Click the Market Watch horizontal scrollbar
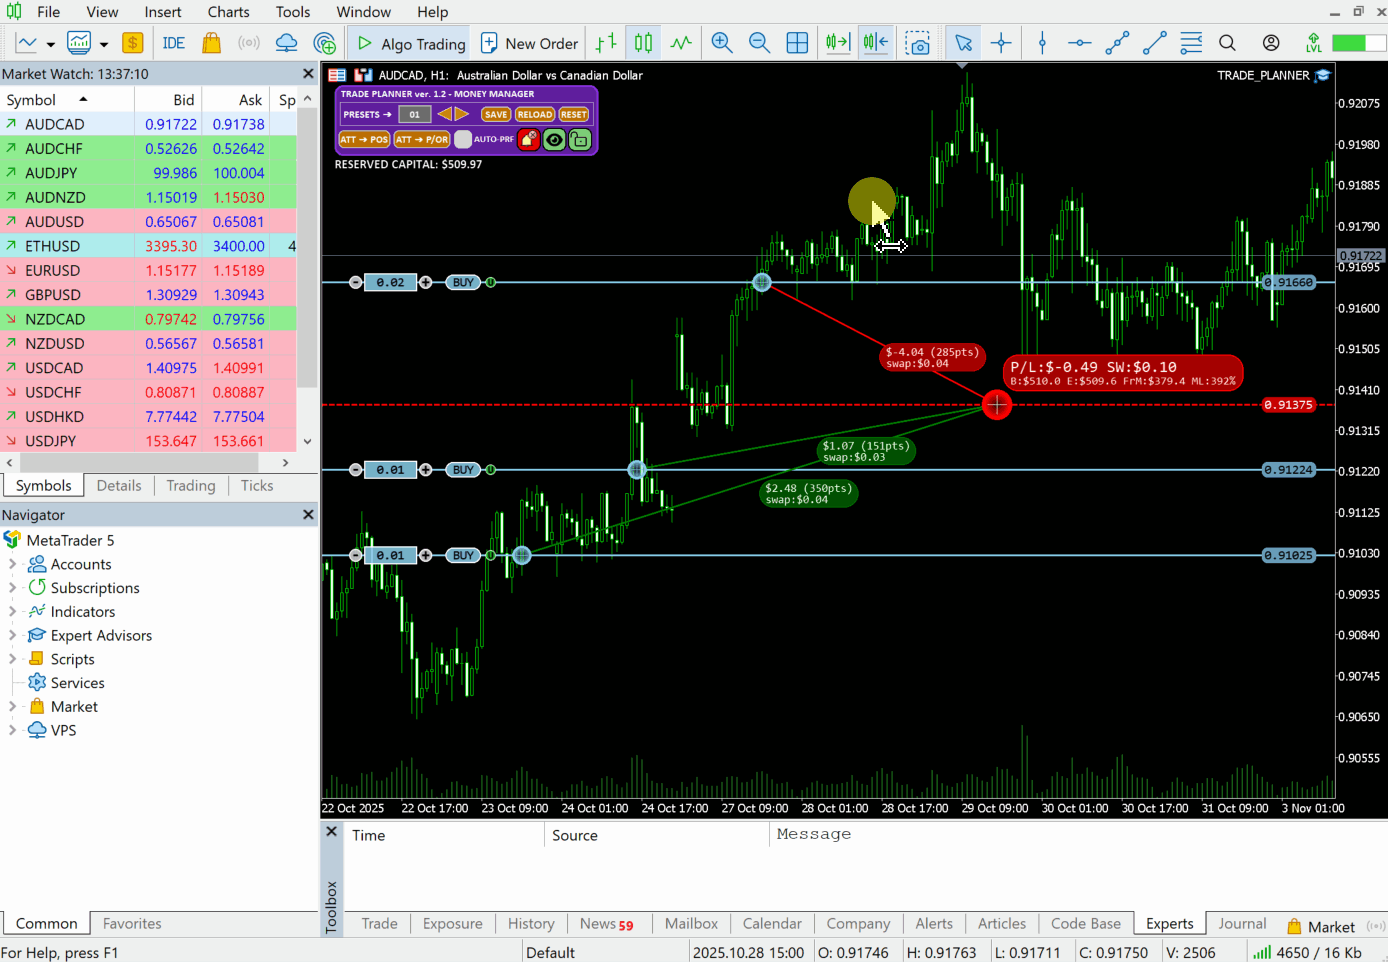1388x962 pixels. tap(139, 463)
